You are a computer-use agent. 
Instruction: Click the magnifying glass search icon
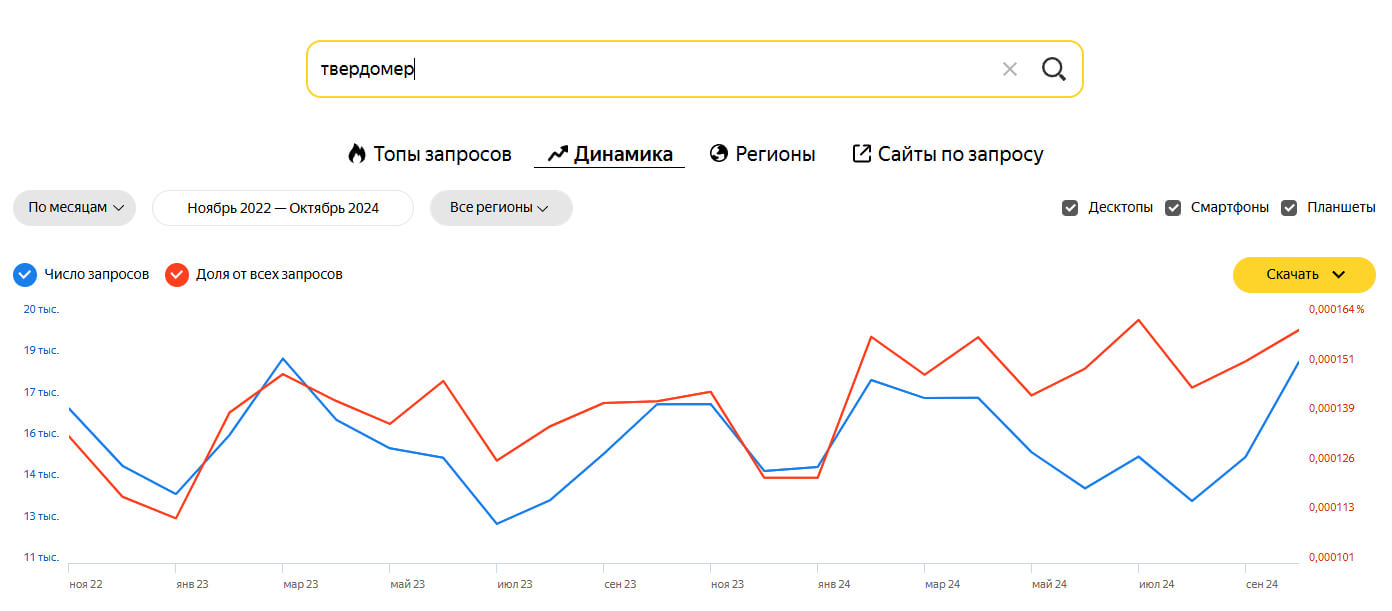pos(1053,69)
